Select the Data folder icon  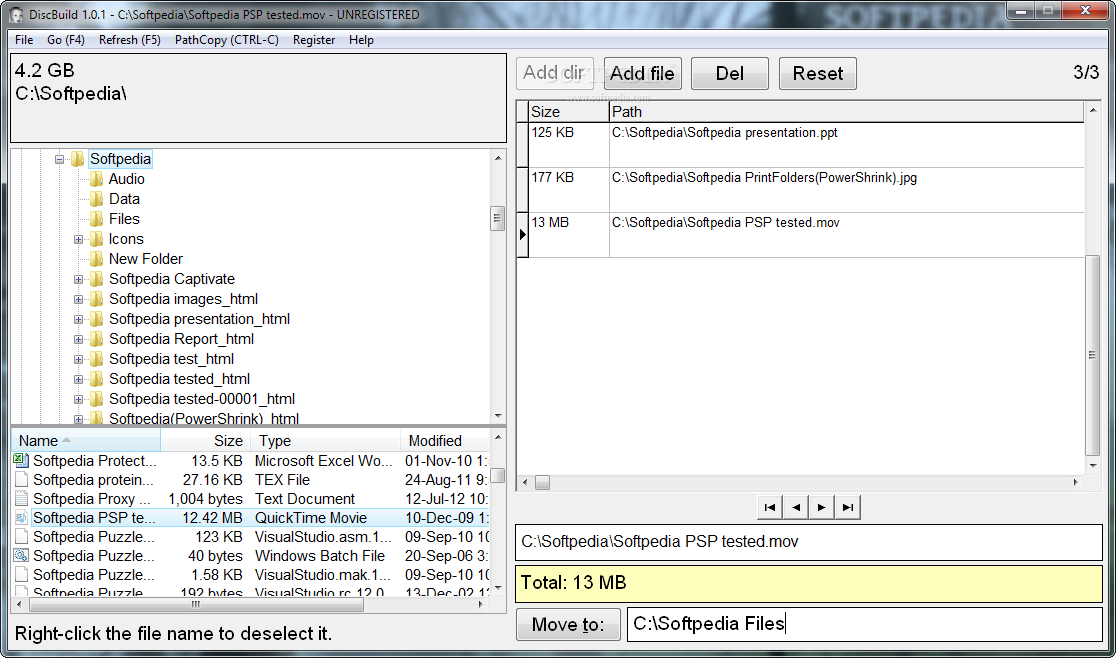click(96, 198)
